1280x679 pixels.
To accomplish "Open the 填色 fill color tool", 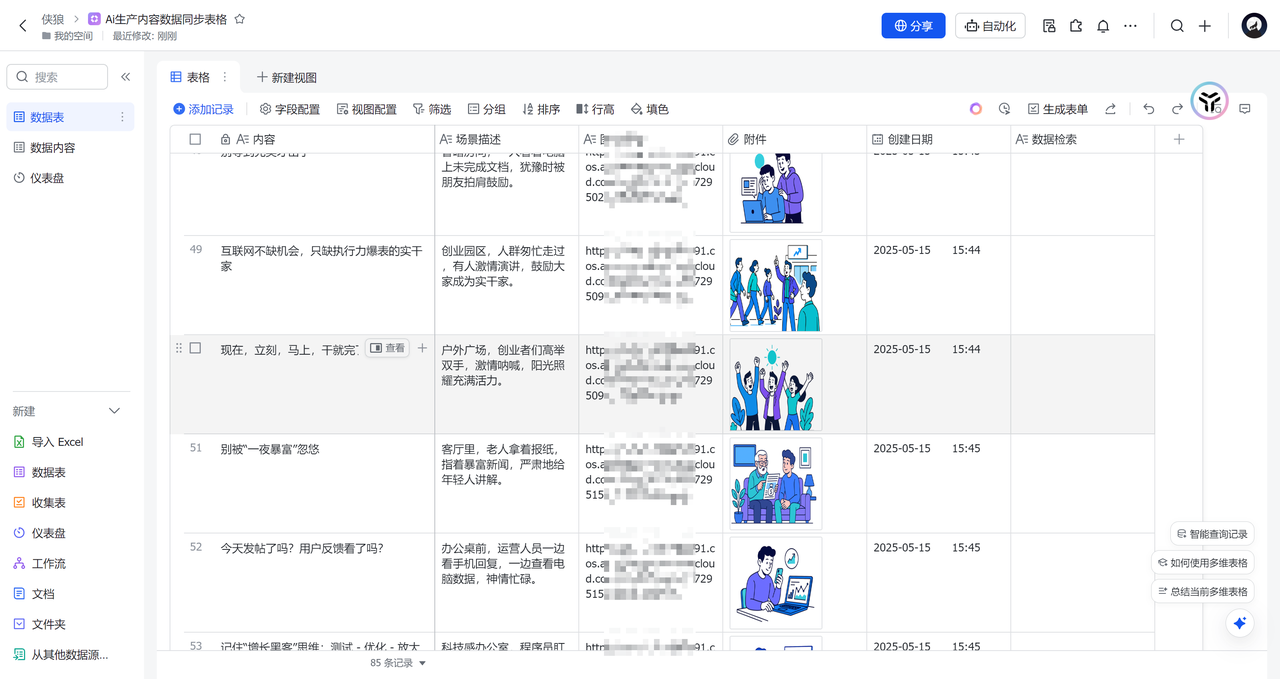I will click(650, 109).
